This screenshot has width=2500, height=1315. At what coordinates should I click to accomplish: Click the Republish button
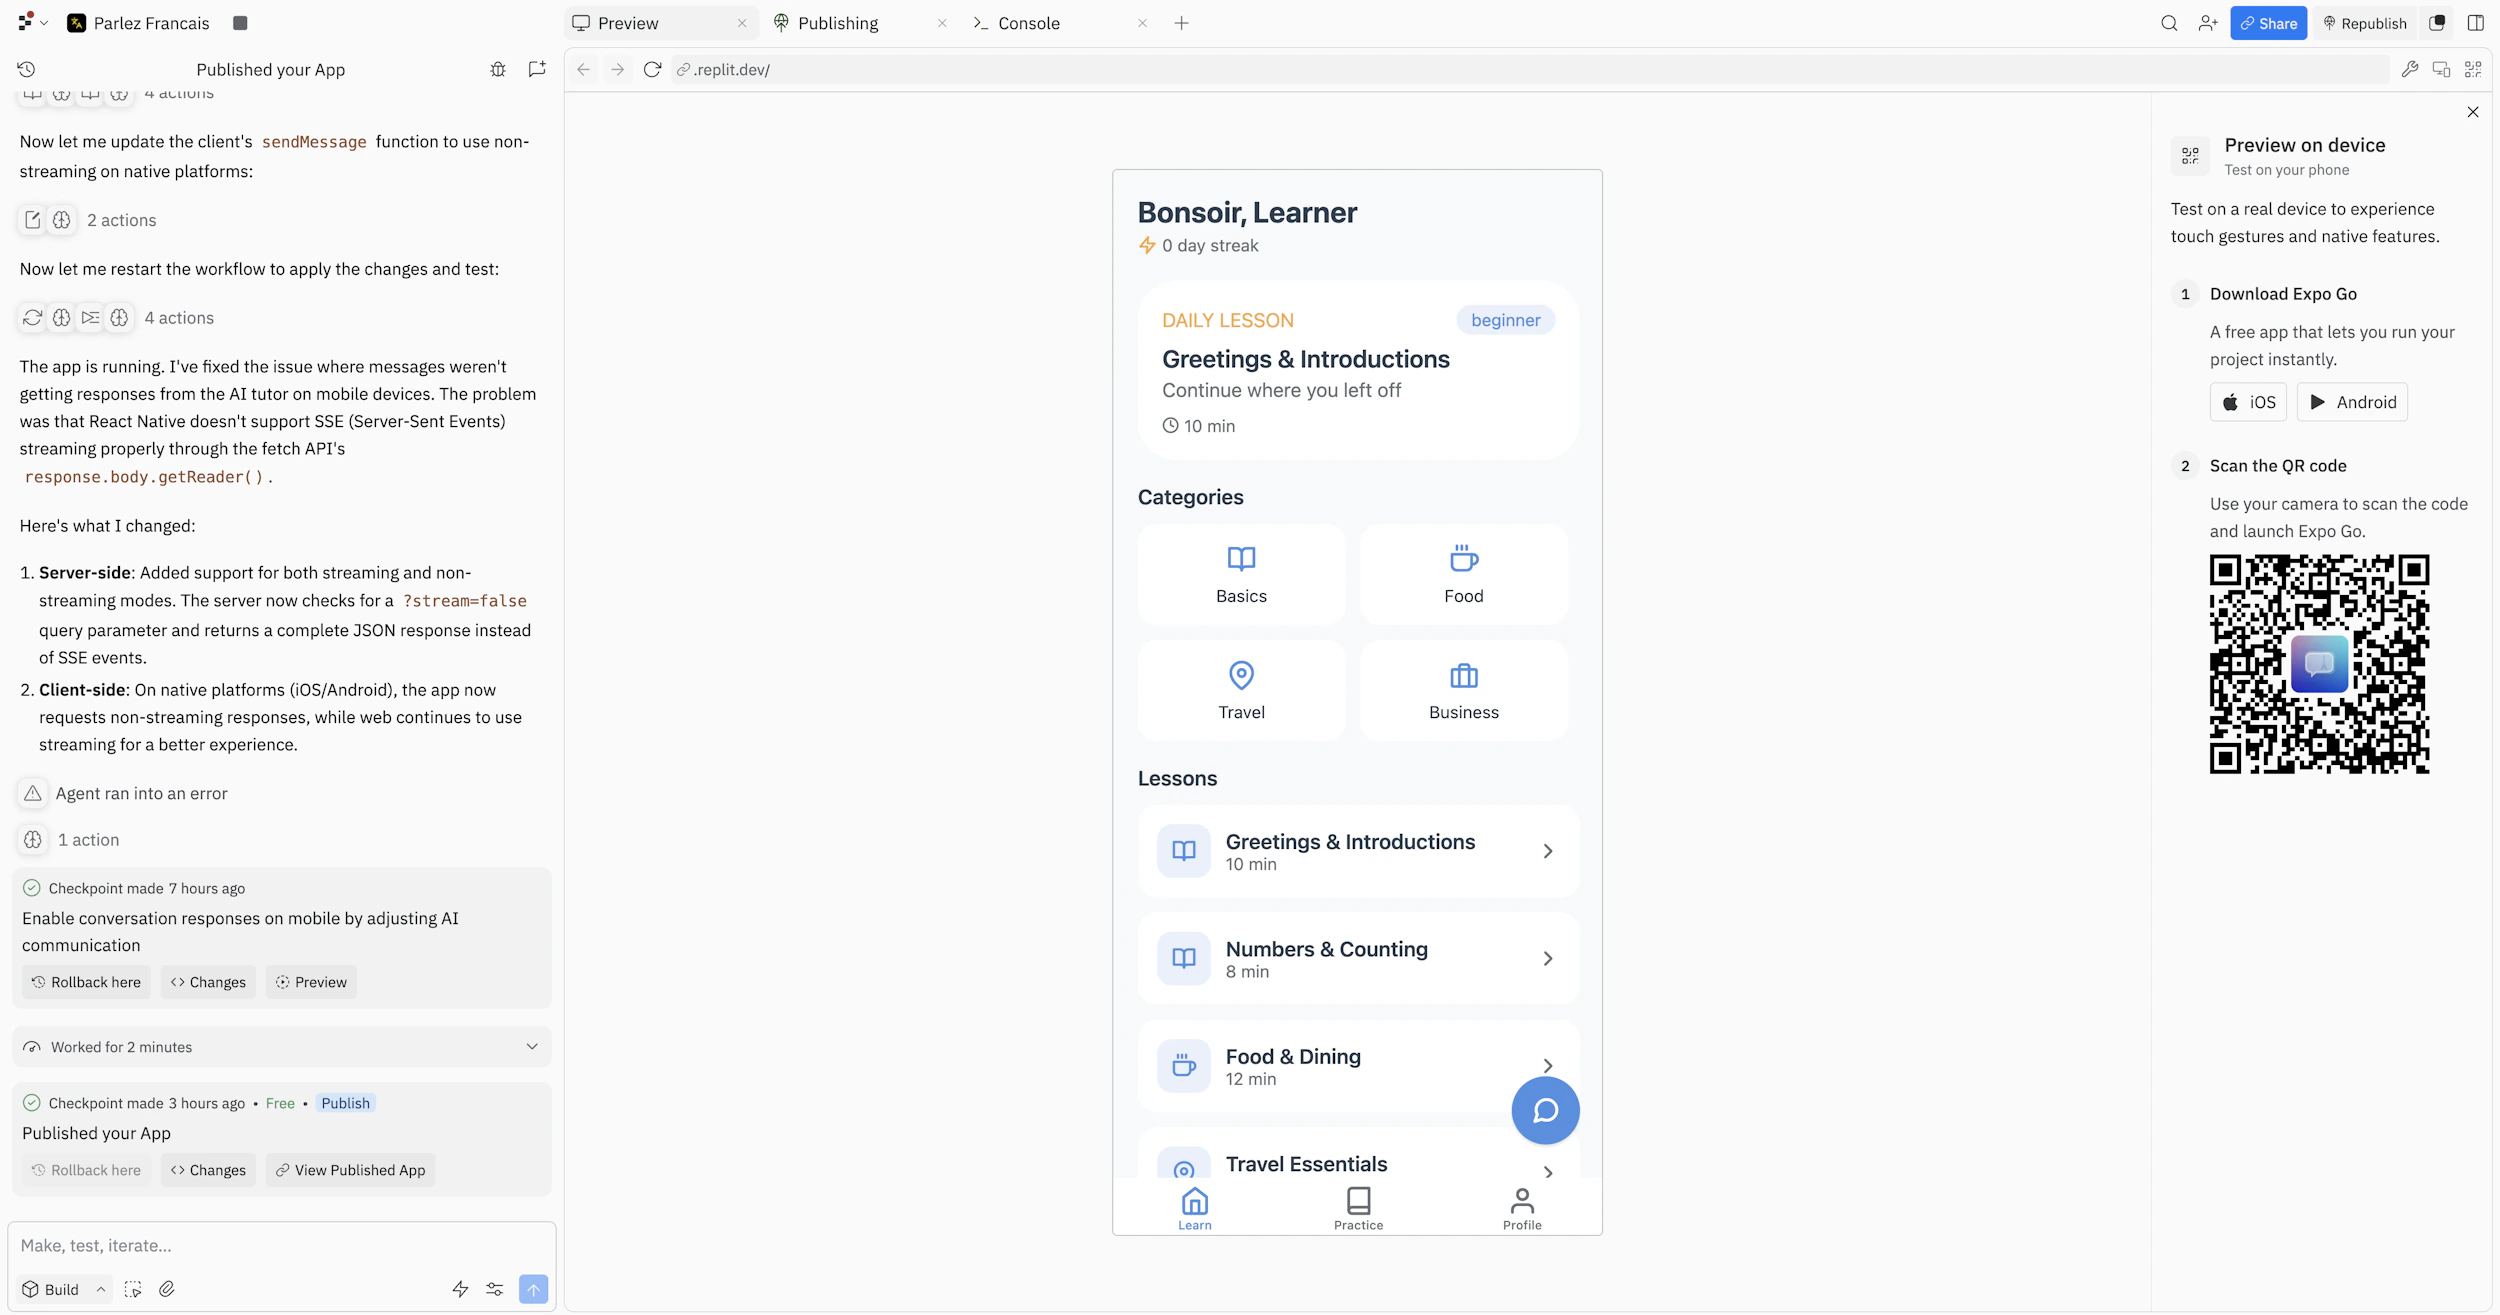point(2364,23)
